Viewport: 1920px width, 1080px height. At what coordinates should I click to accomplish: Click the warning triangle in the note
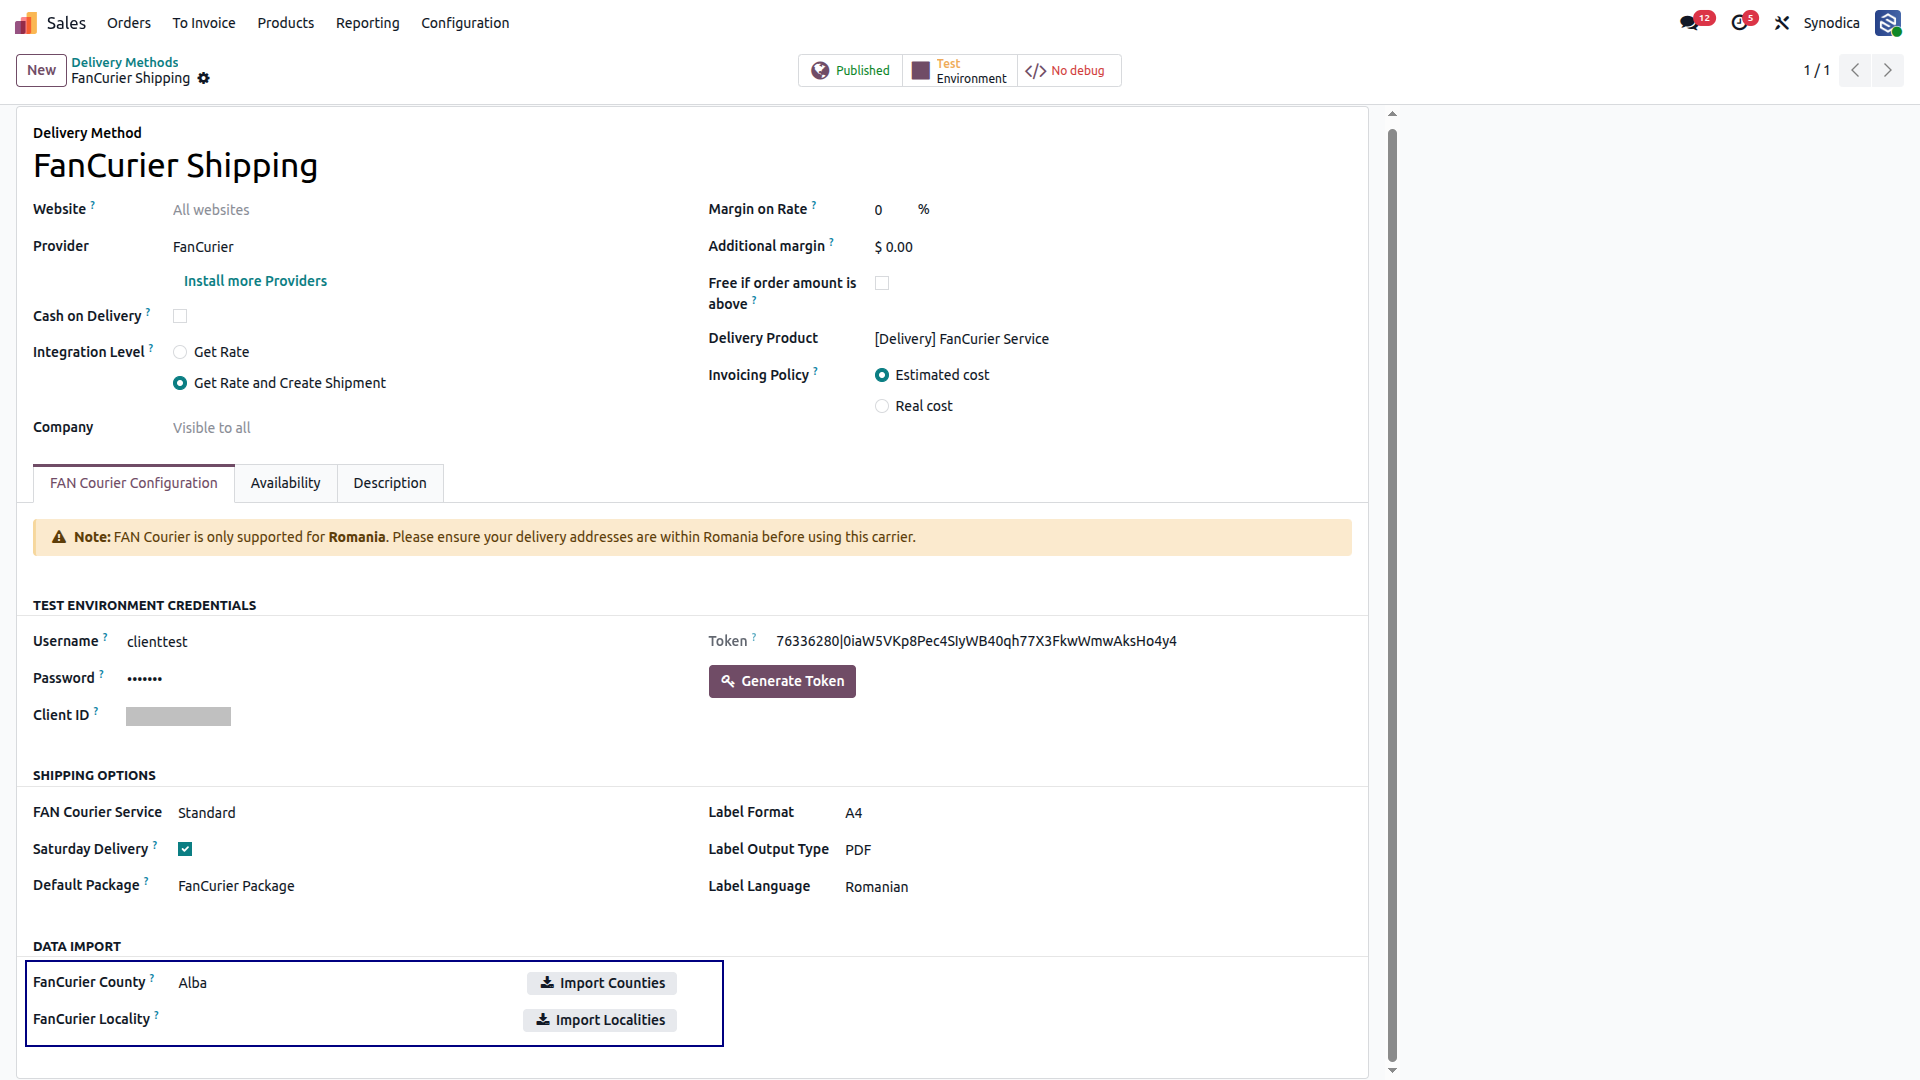[x=59, y=537]
